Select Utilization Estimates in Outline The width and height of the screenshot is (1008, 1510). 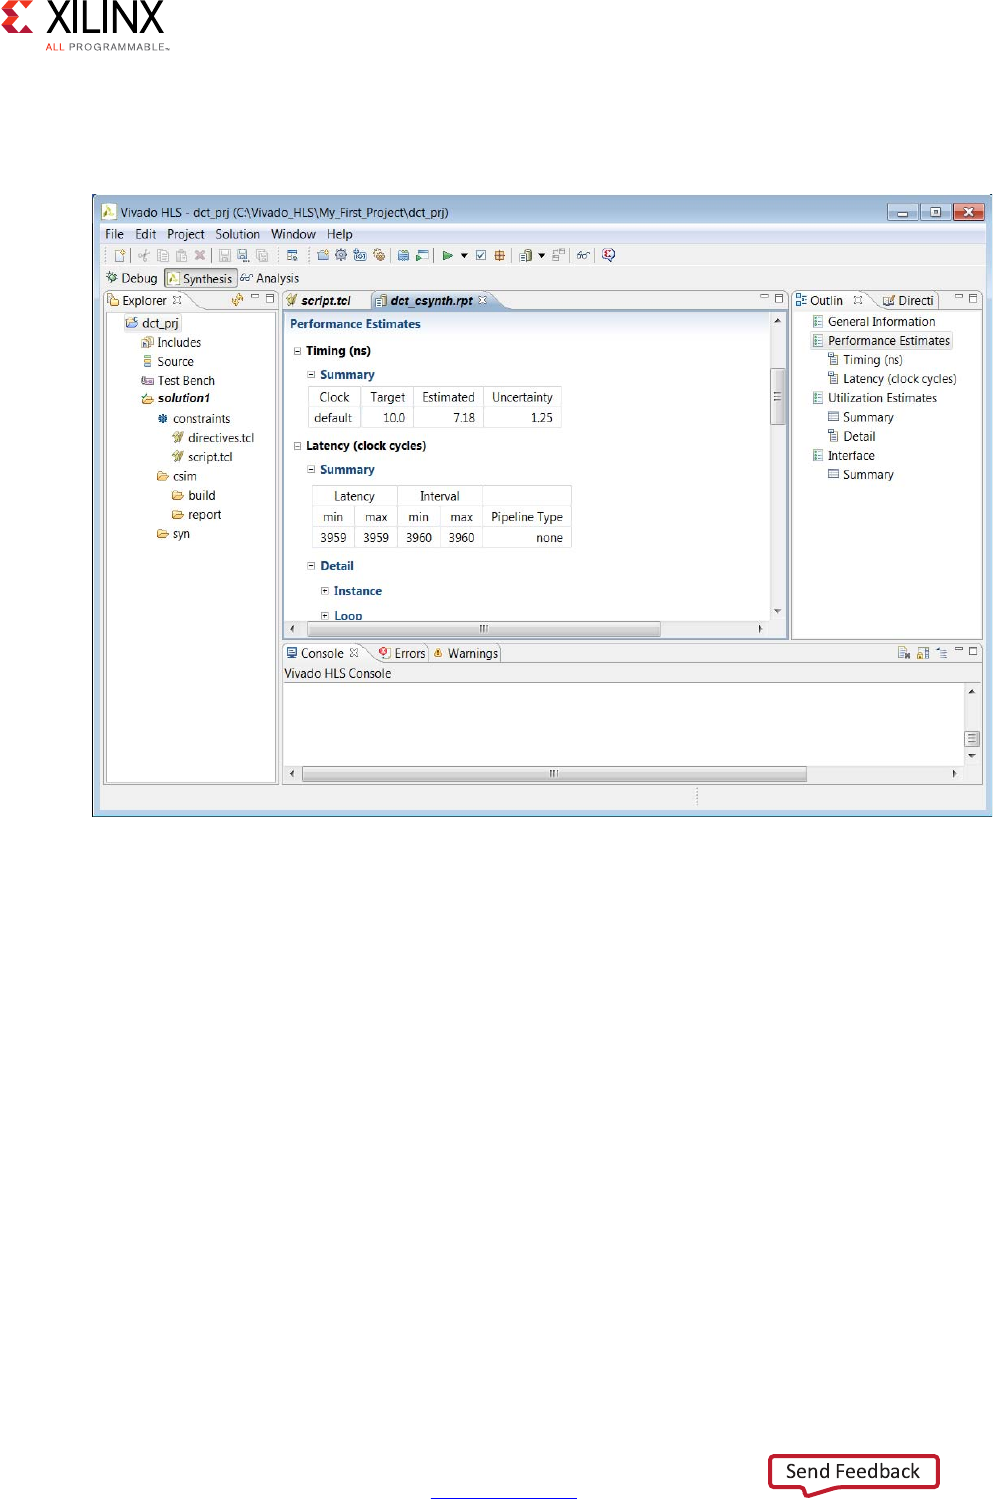pyautogui.click(x=874, y=398)
